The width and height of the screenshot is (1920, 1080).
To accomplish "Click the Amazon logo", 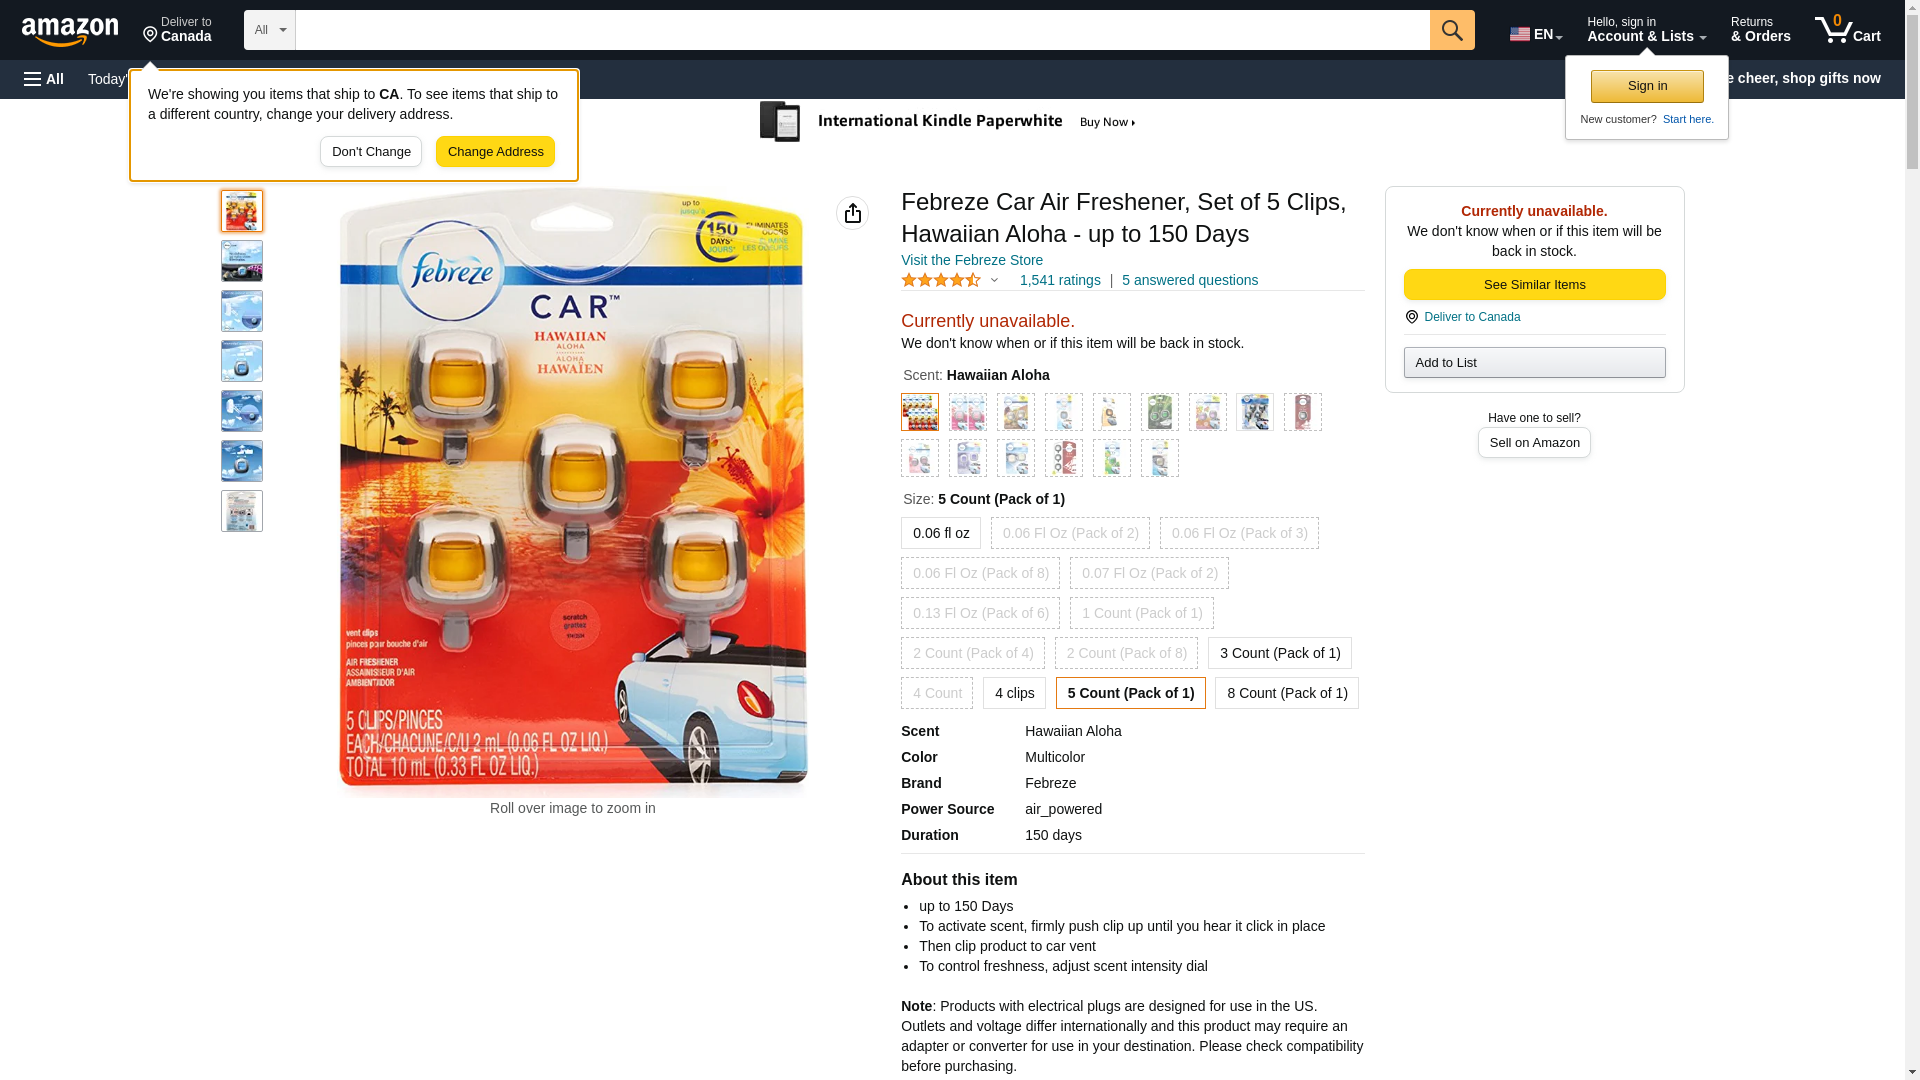I will pyautogui.click(x=70, y=31).
